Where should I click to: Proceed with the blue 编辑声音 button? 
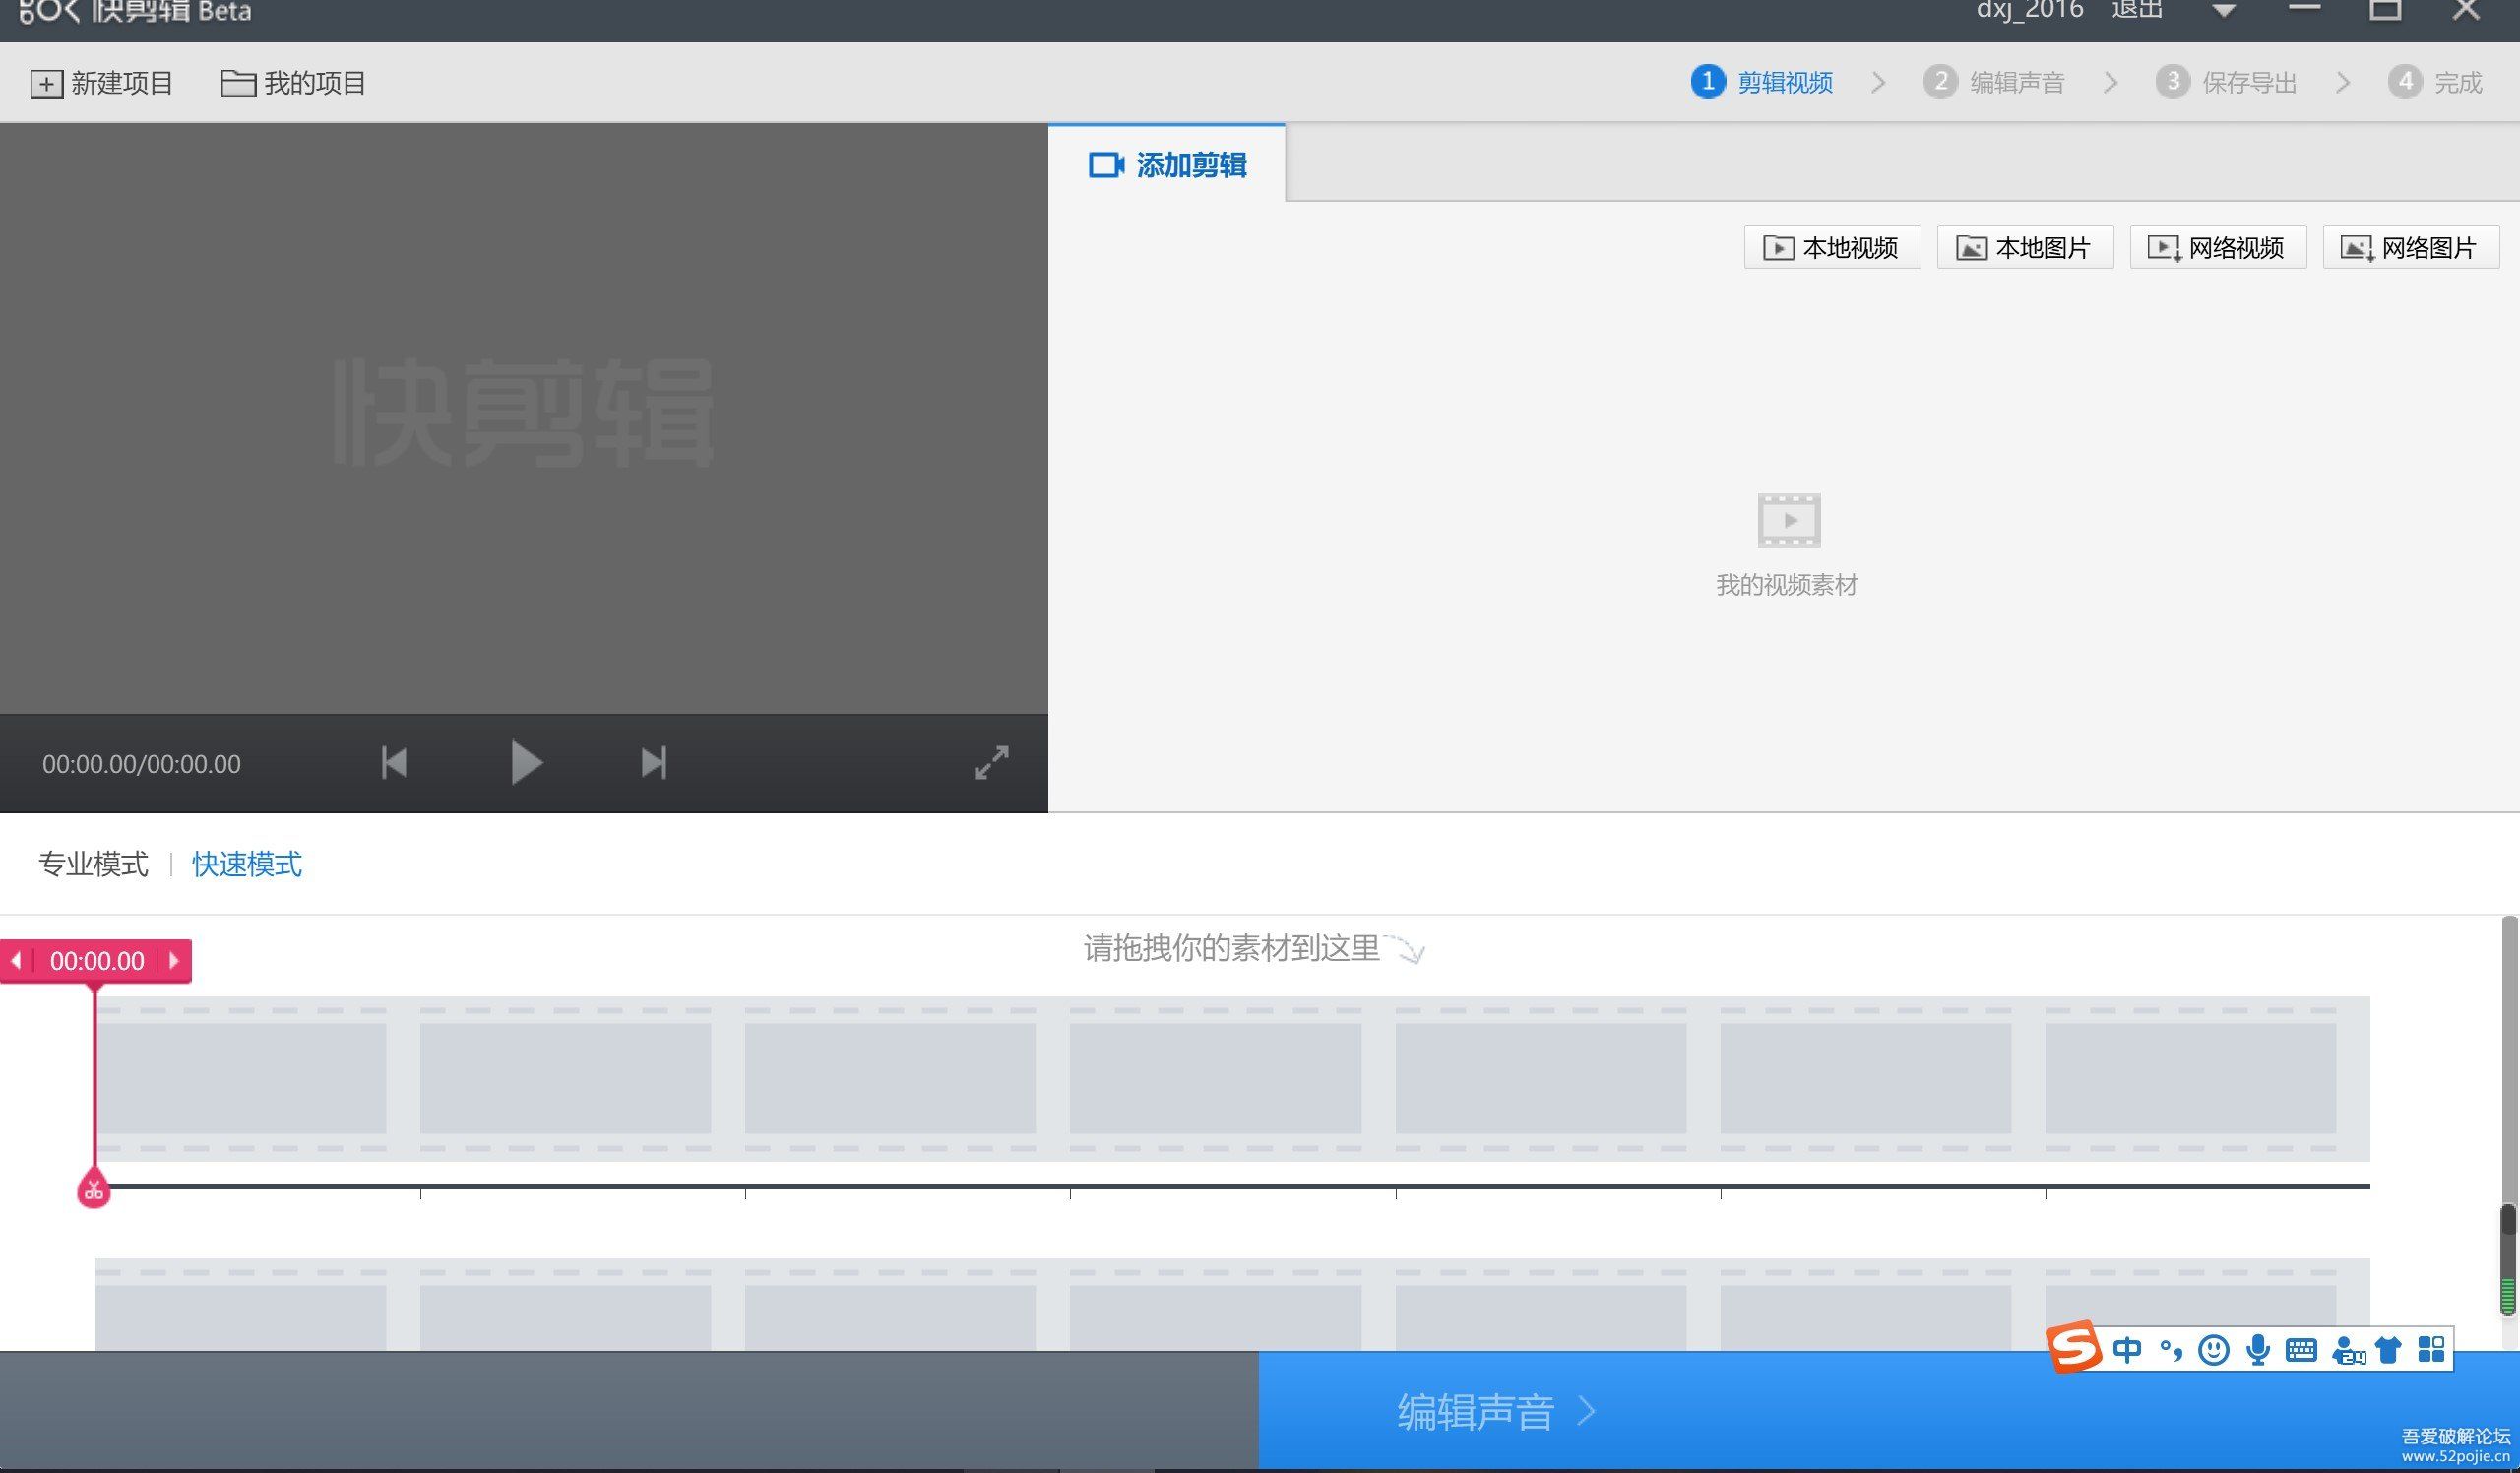[x=1889, y=1411]
